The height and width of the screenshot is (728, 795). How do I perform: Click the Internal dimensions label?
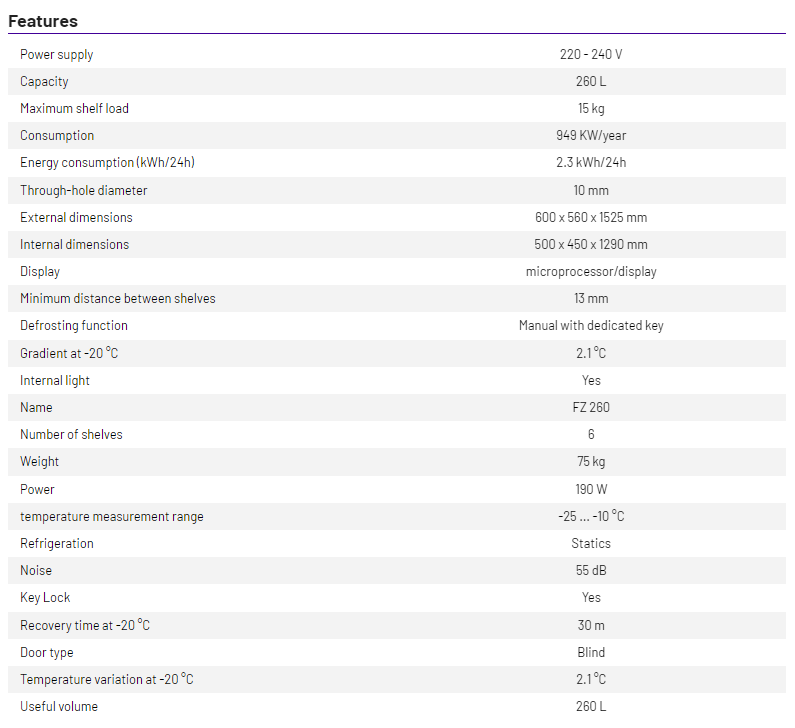[x=74, y=244]
